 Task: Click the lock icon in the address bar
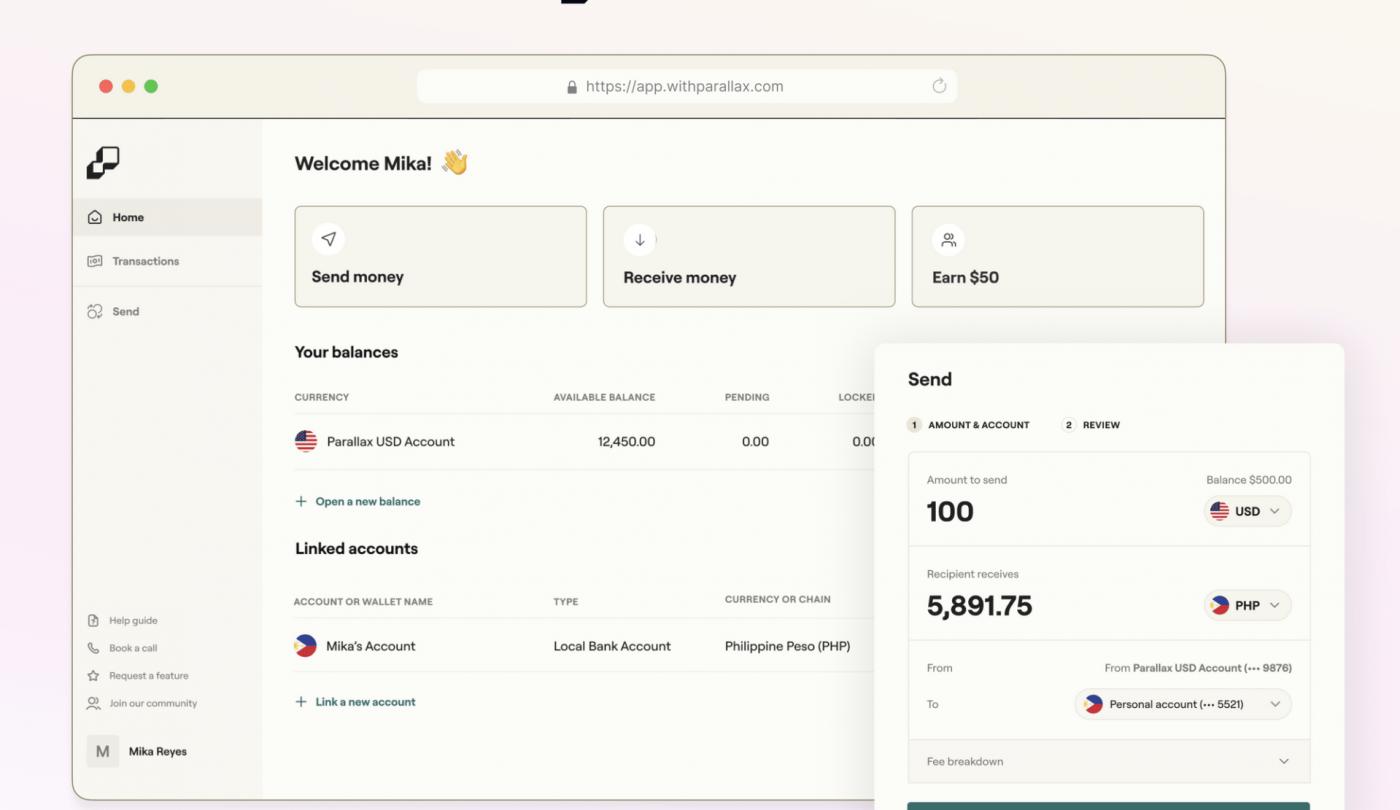[x=572, y=87]
